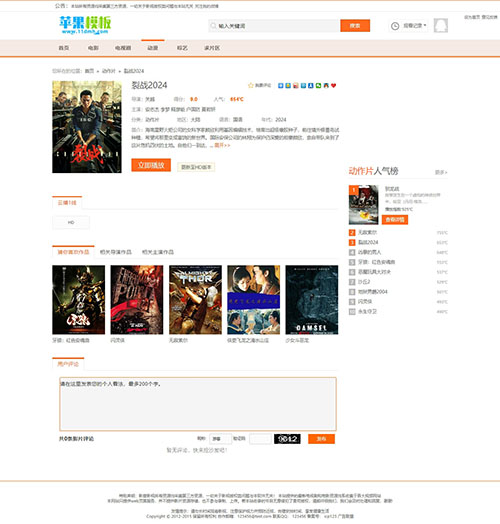Click orange publish comment button
Image resolution: width=500 pixels, height=524 pixels.
click(x=321, y=439)
